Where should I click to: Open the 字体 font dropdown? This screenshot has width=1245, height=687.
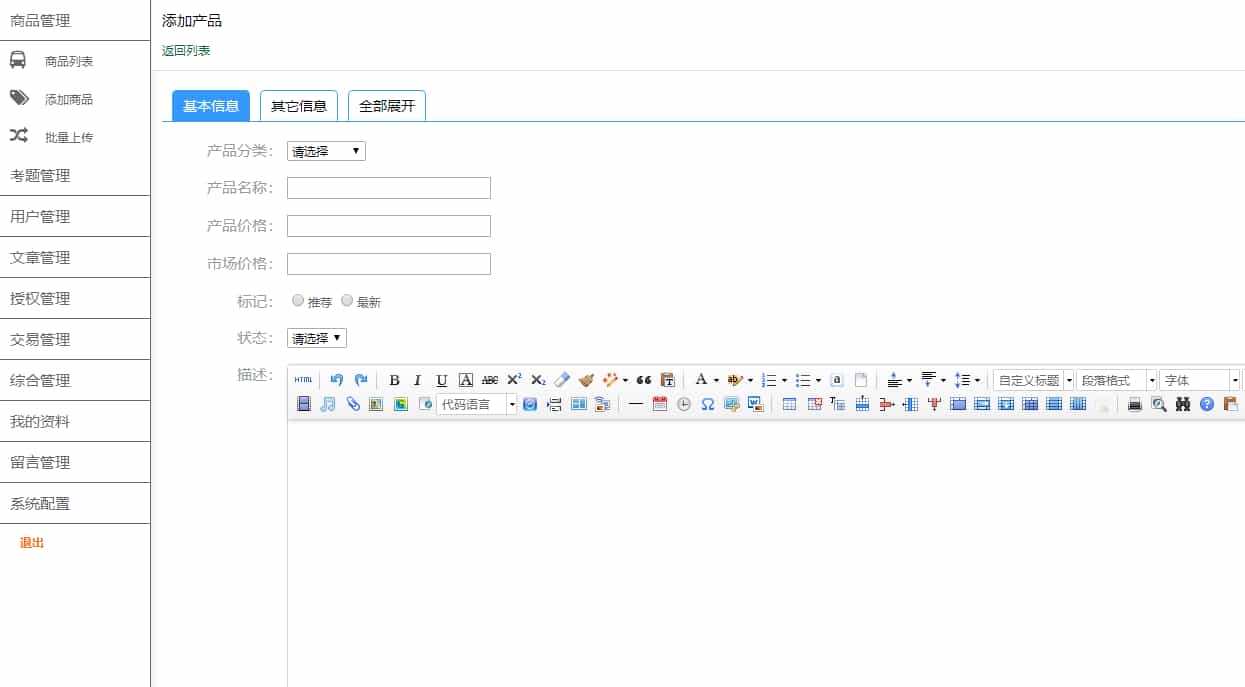pyautogui.click(x=1199, y=380)
